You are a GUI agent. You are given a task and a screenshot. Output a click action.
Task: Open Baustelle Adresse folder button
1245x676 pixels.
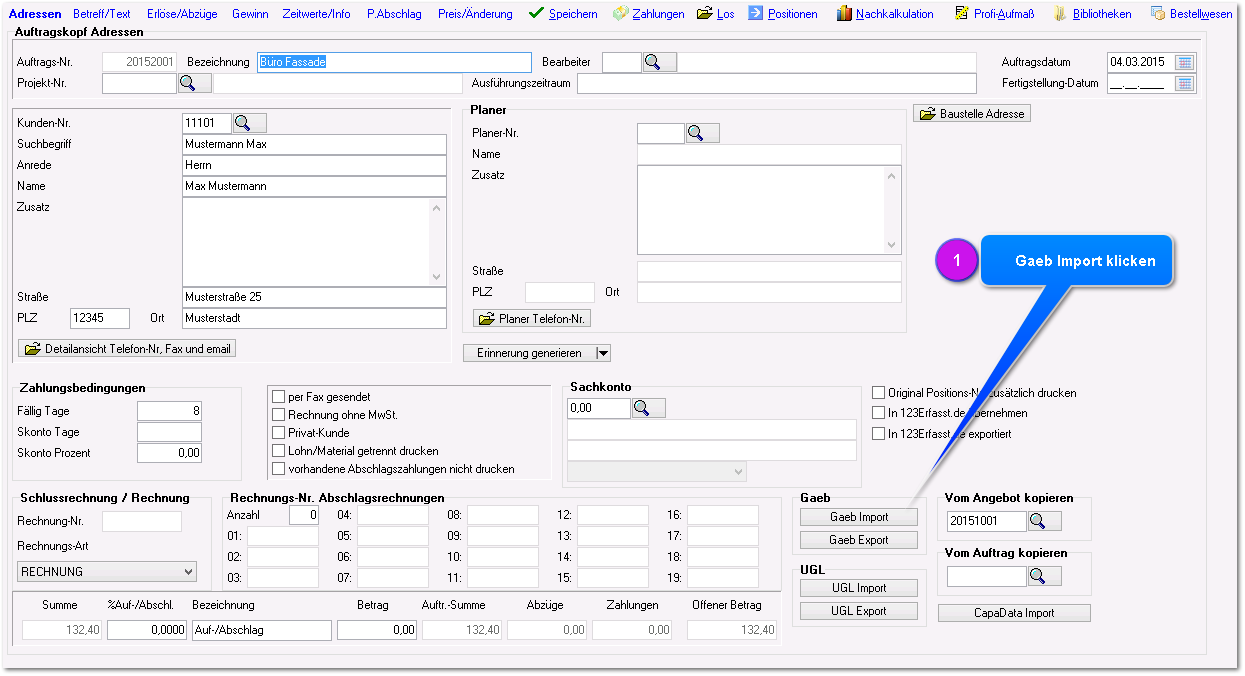[x=972, y=114]
